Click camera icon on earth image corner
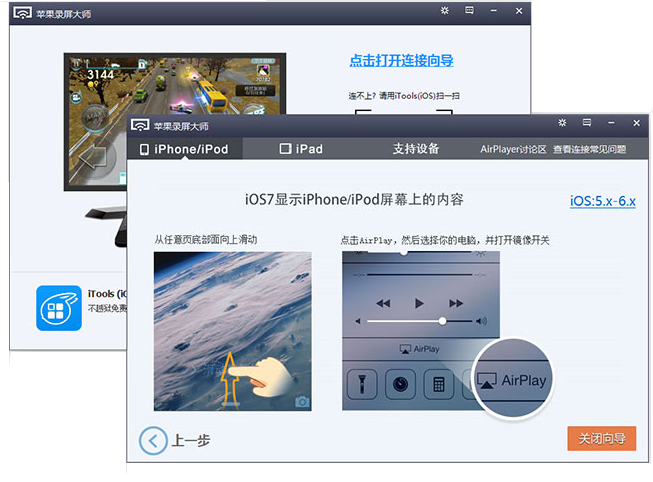 pos(302,402)
